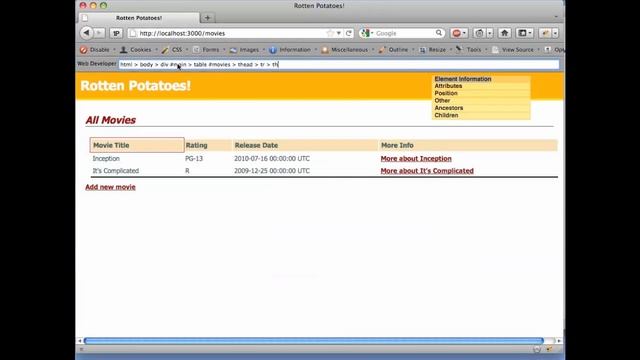Click the 2009-12-25 release date cell
This screenshot has width=640, height=360.
point(272,171)
